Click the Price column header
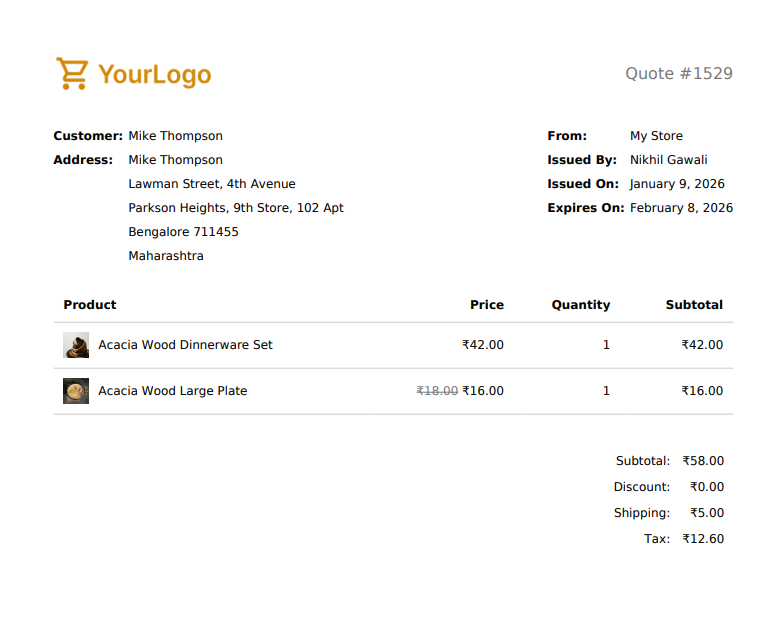783x632 pixels. [487, 305]
